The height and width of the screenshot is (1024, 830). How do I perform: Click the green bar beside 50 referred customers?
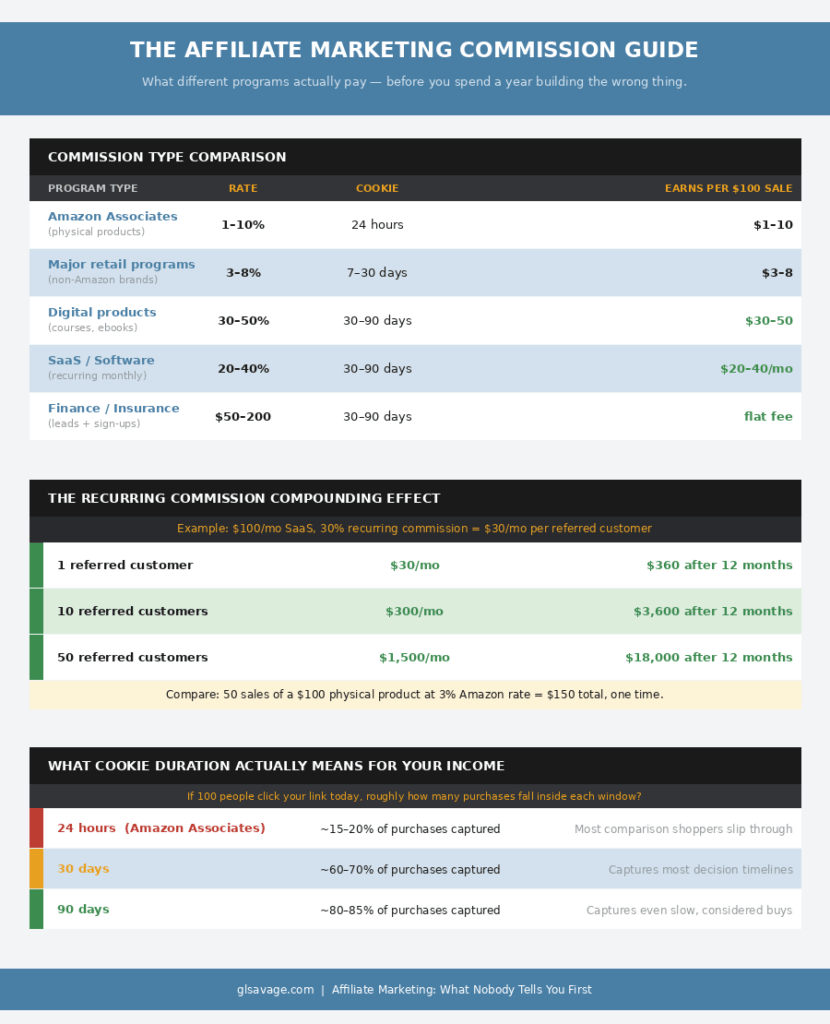[x=37, y=657]
